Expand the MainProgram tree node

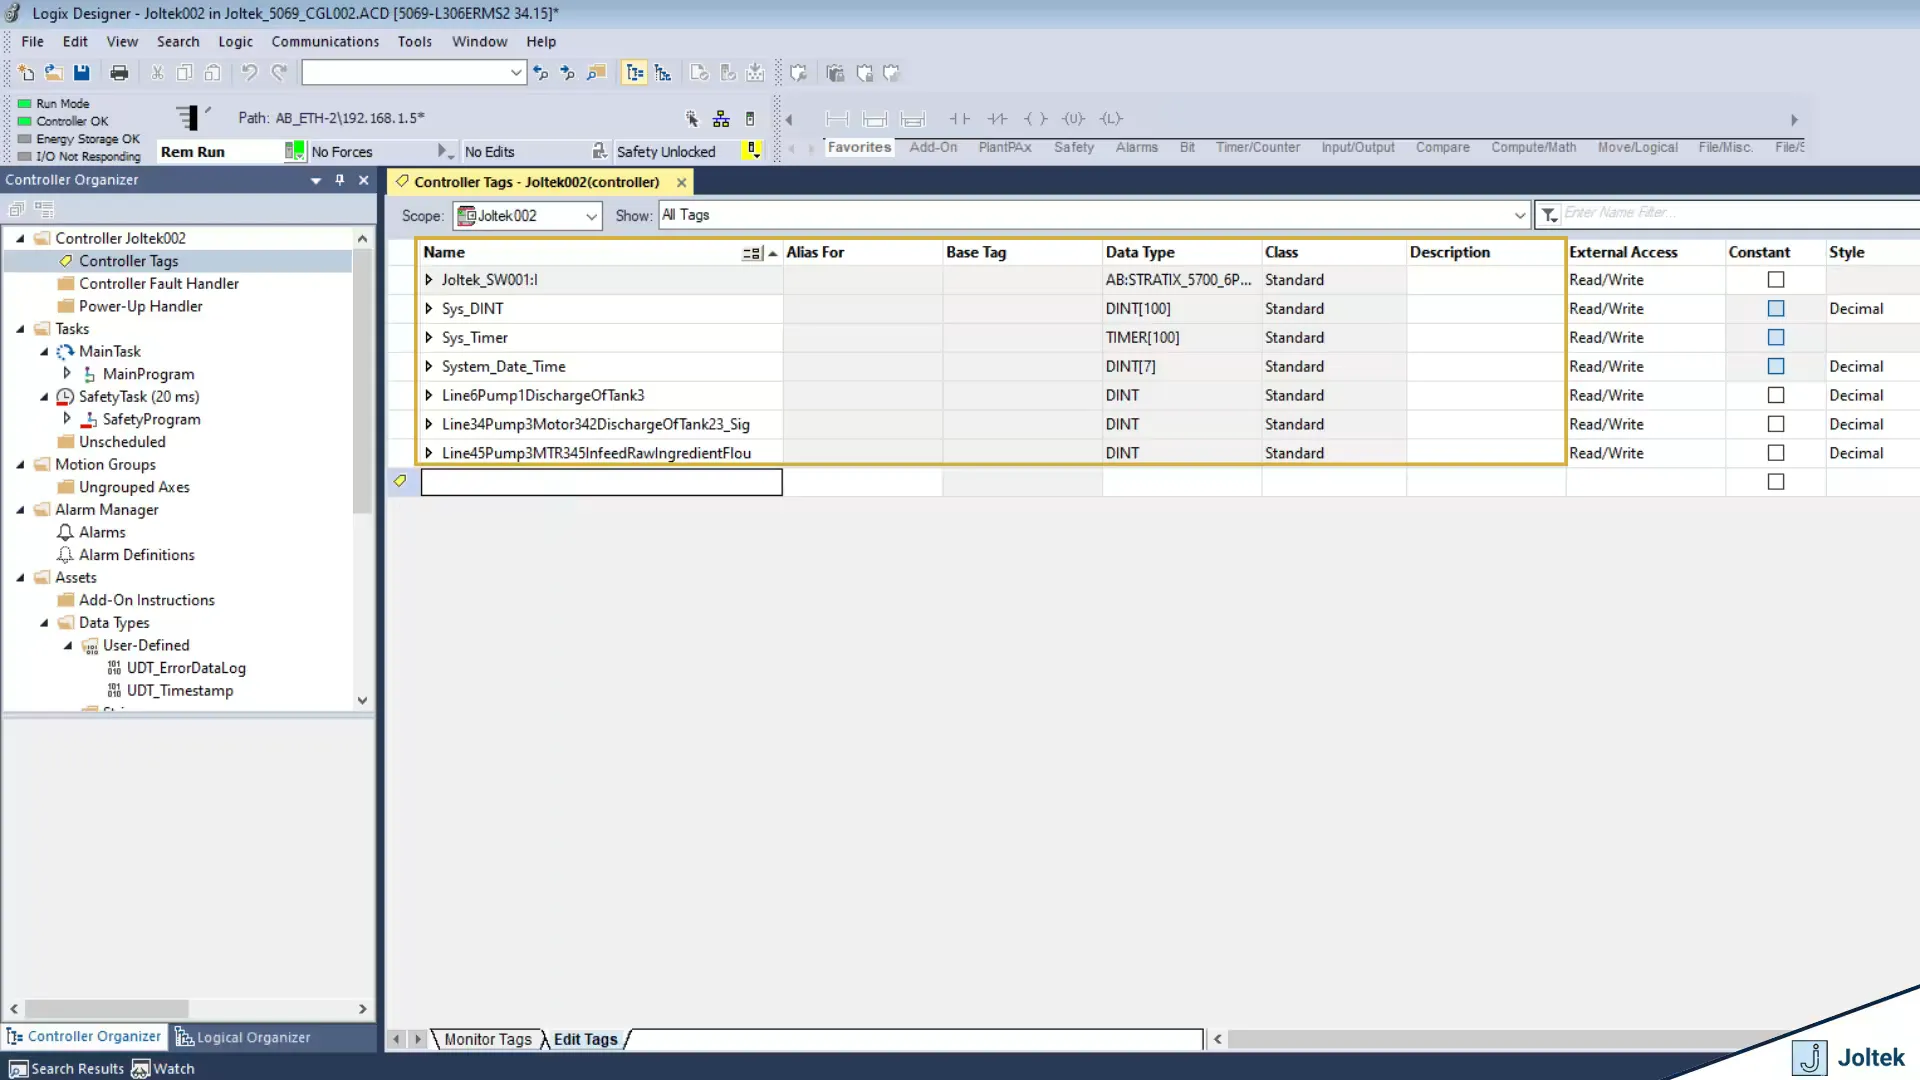(67, 373)
